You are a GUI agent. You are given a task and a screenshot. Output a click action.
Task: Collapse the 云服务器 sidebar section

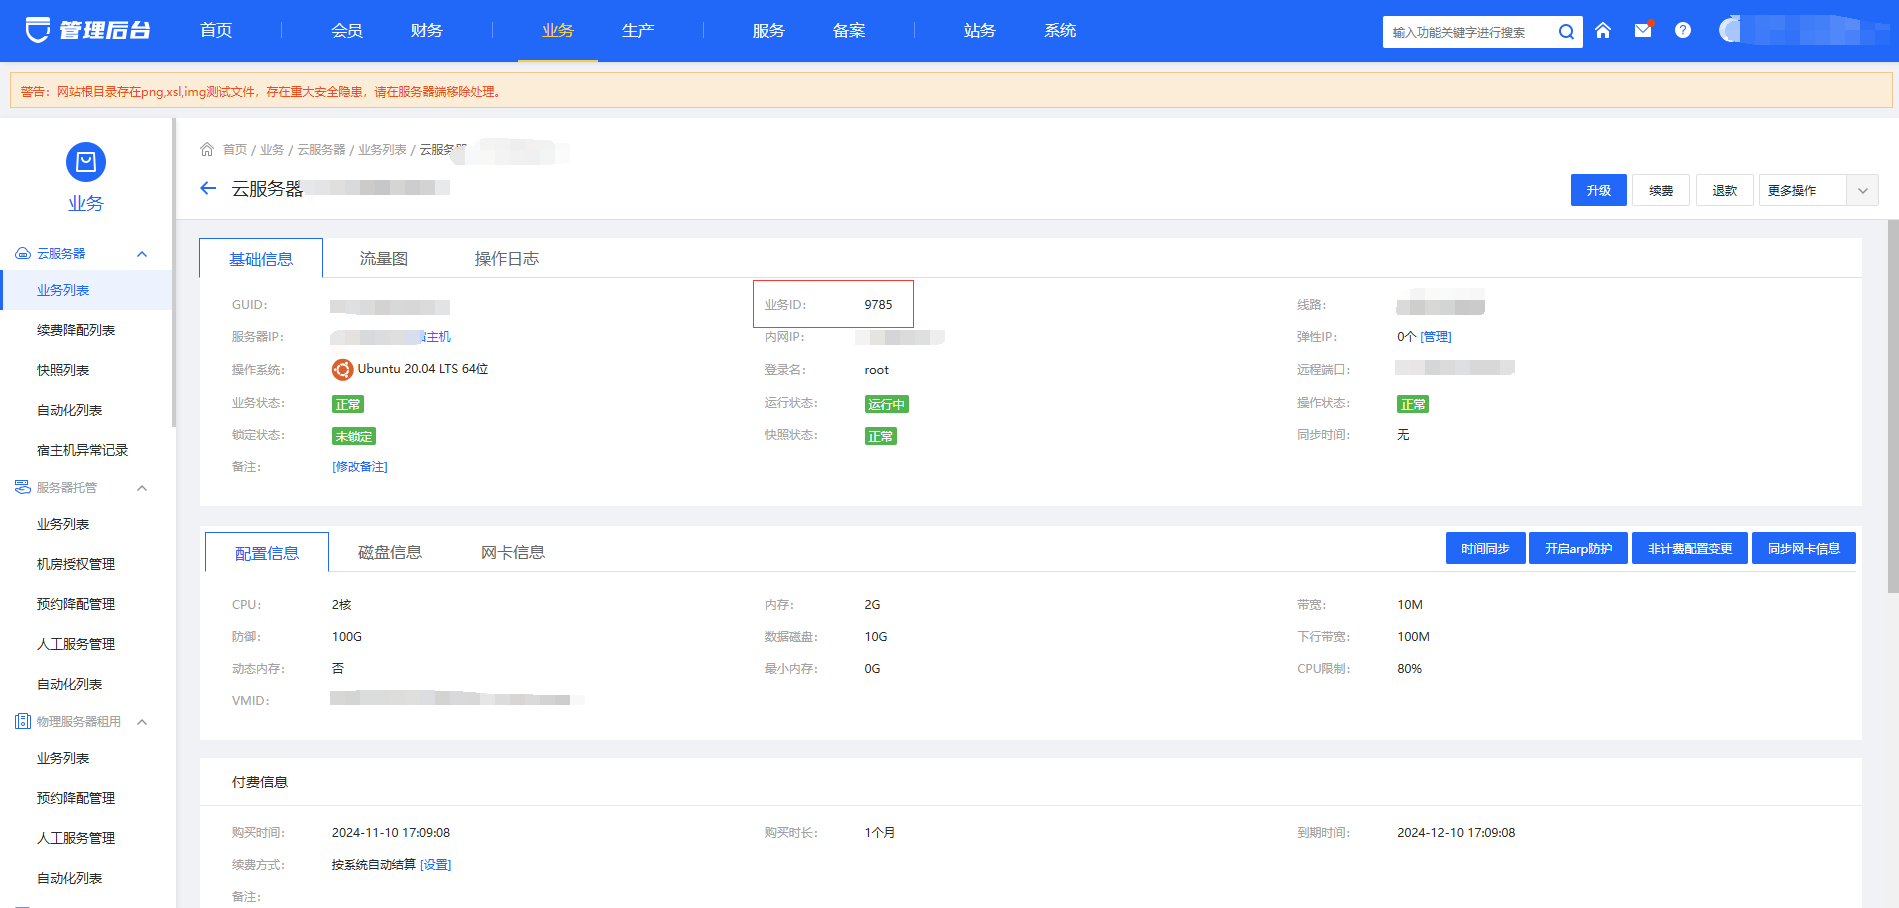(x=142, y=254)
